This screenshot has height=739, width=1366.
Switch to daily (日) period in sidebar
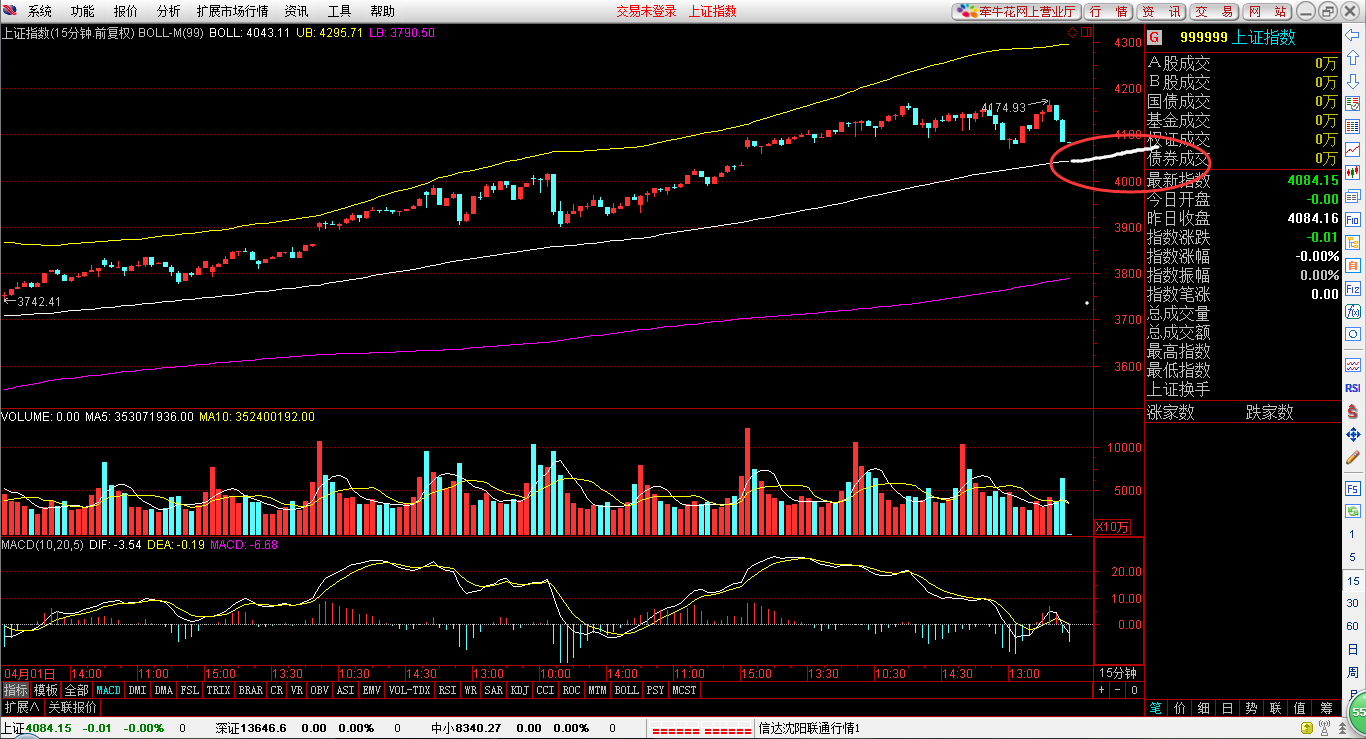(1353, 650)
